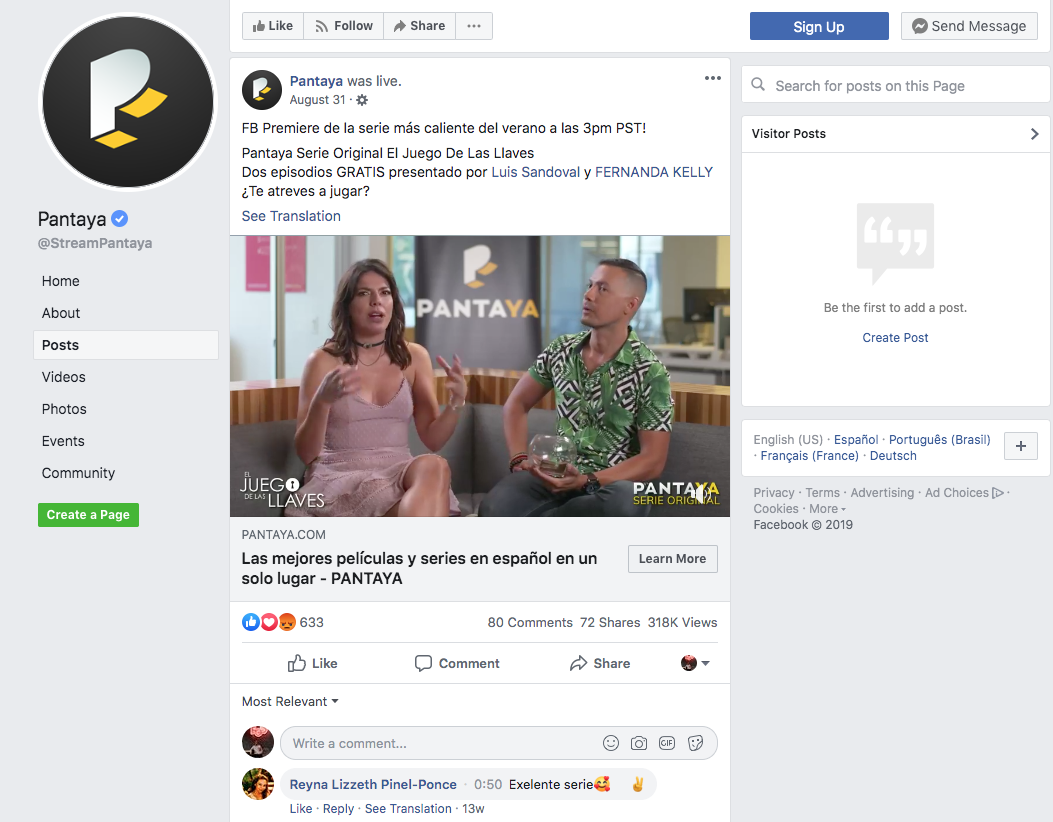1053x822 pixels.
Task: Send a message to Pantaya
Action: (969, 26)
